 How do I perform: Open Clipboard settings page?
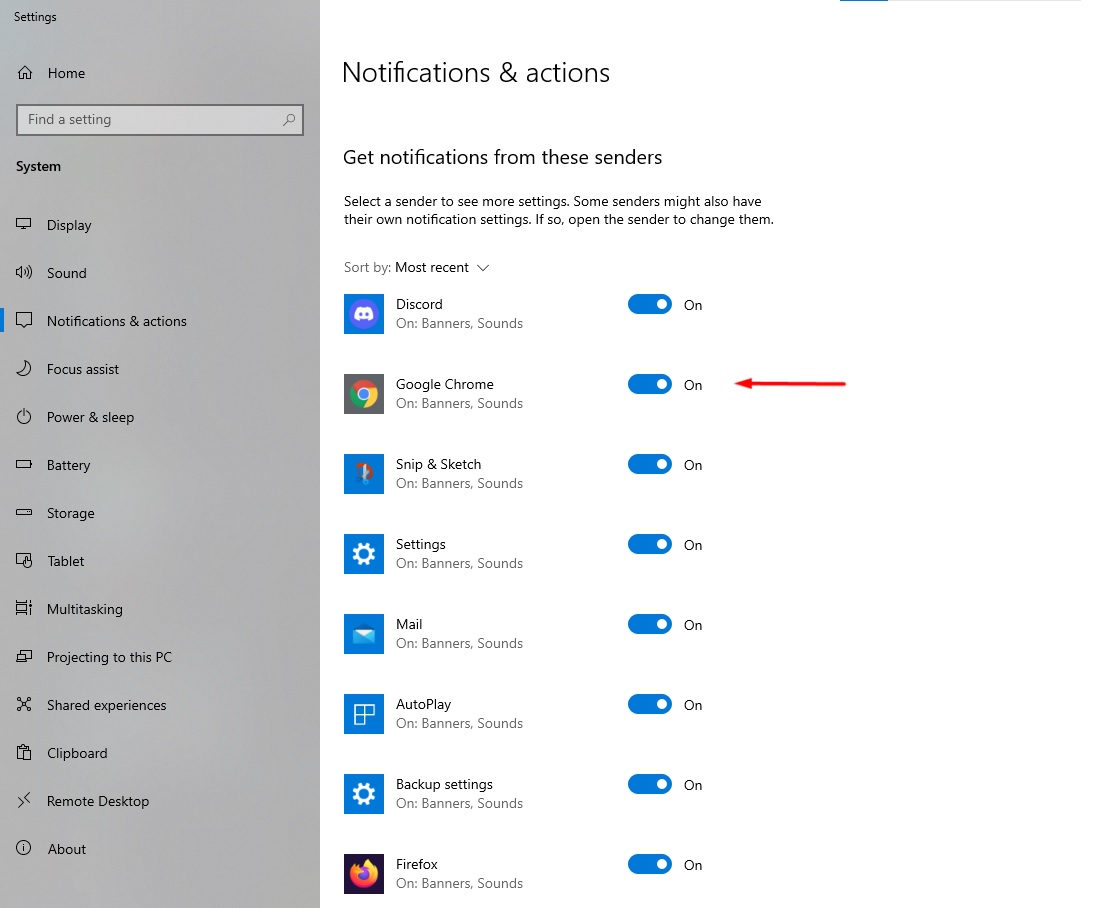(x=77, y=753)
